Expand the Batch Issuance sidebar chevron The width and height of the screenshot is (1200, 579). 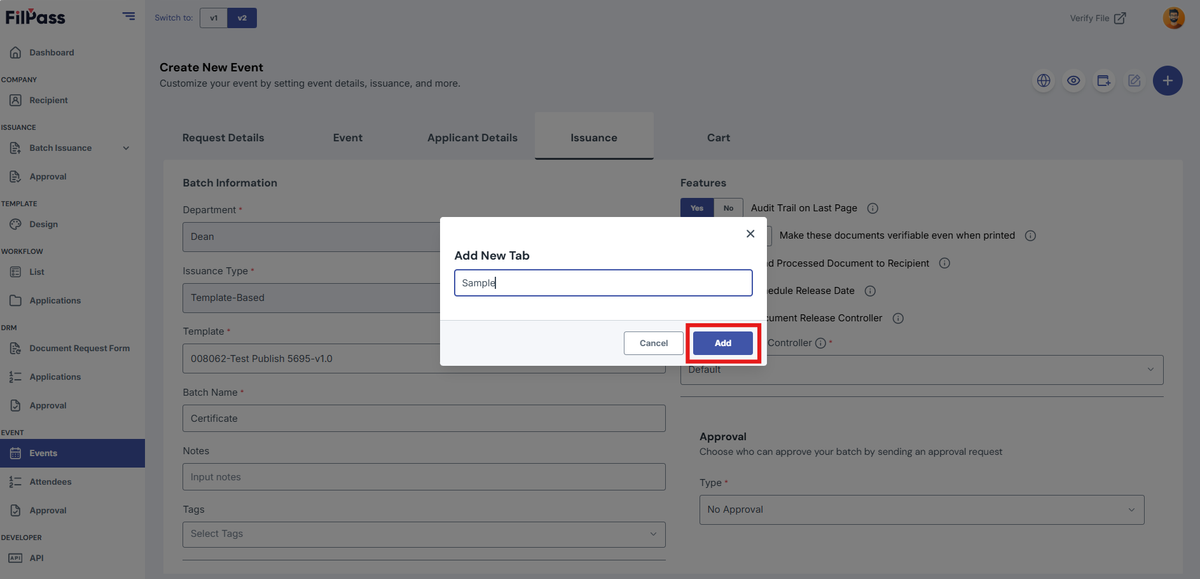coord(126,148)
